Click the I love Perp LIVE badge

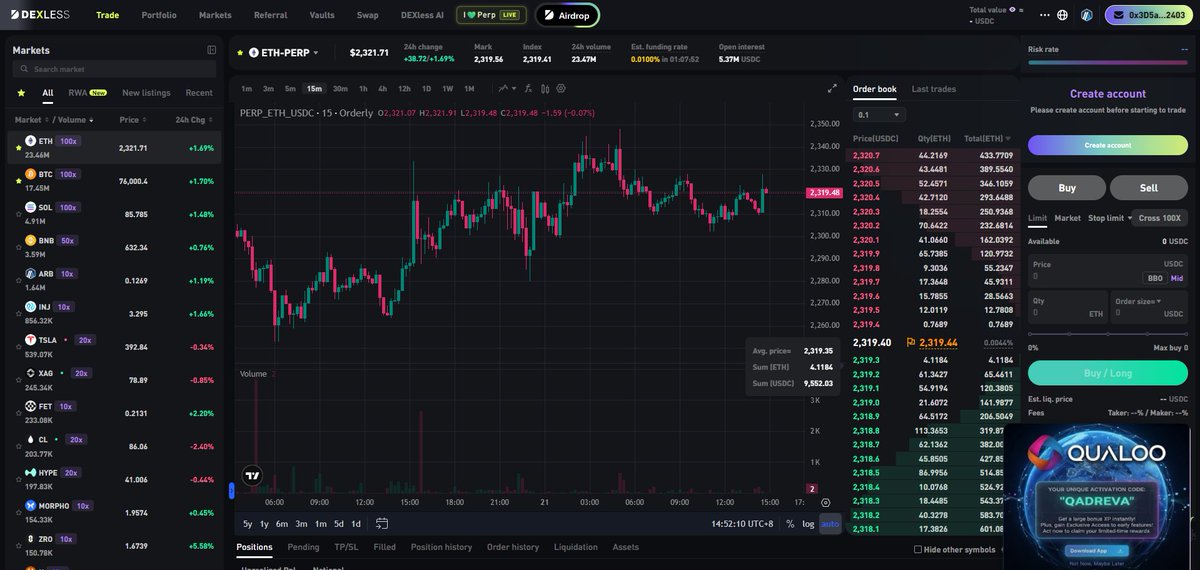[491, 15]
